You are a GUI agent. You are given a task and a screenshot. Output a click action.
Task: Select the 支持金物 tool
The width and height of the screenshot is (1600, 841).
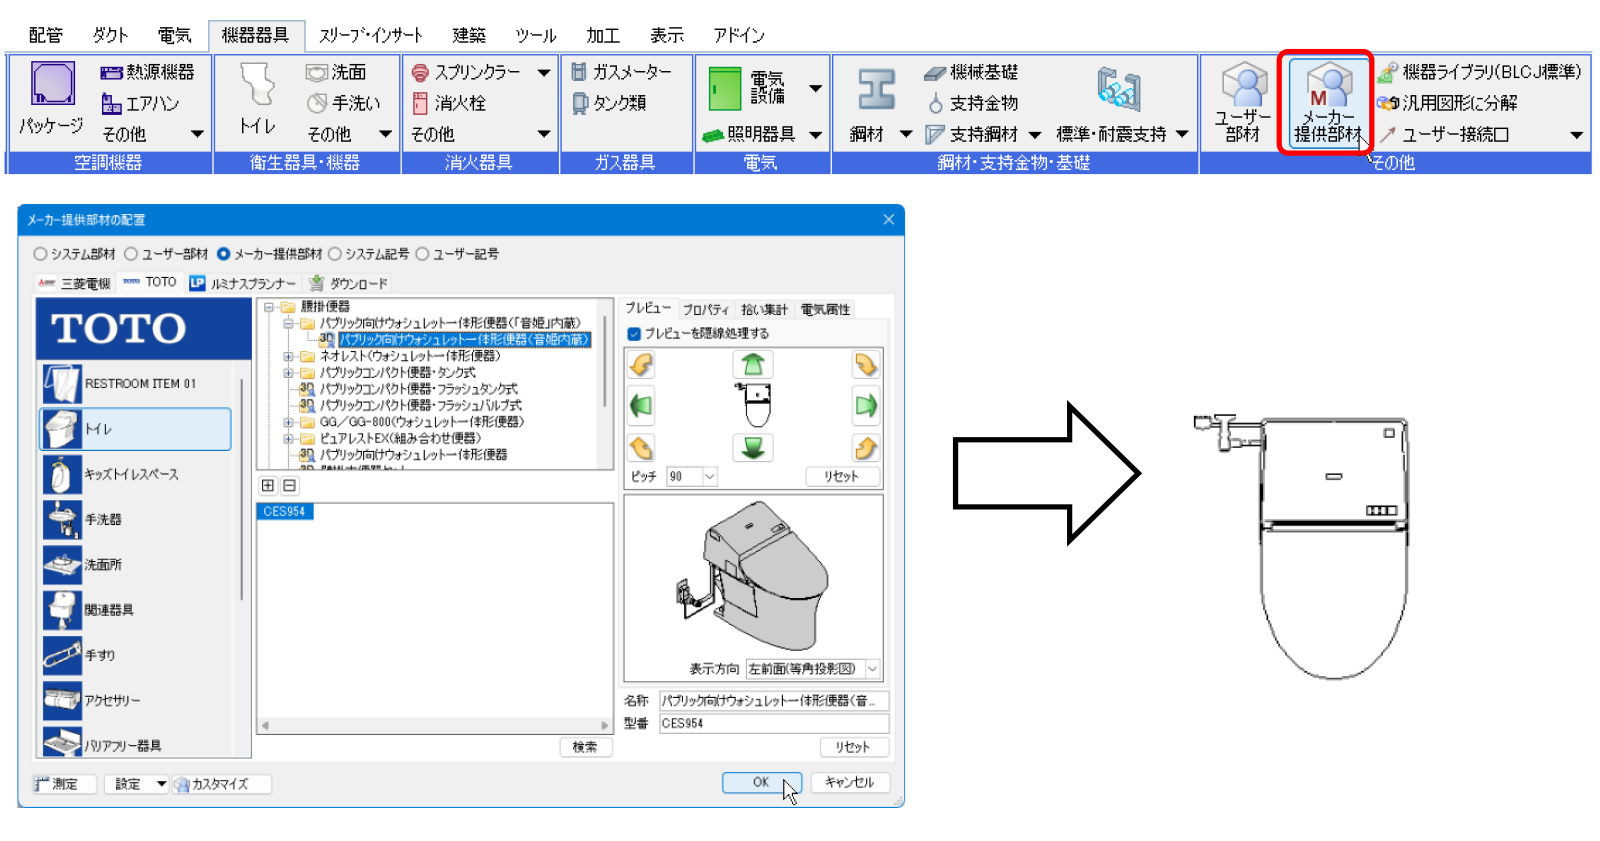click(972, 103)
